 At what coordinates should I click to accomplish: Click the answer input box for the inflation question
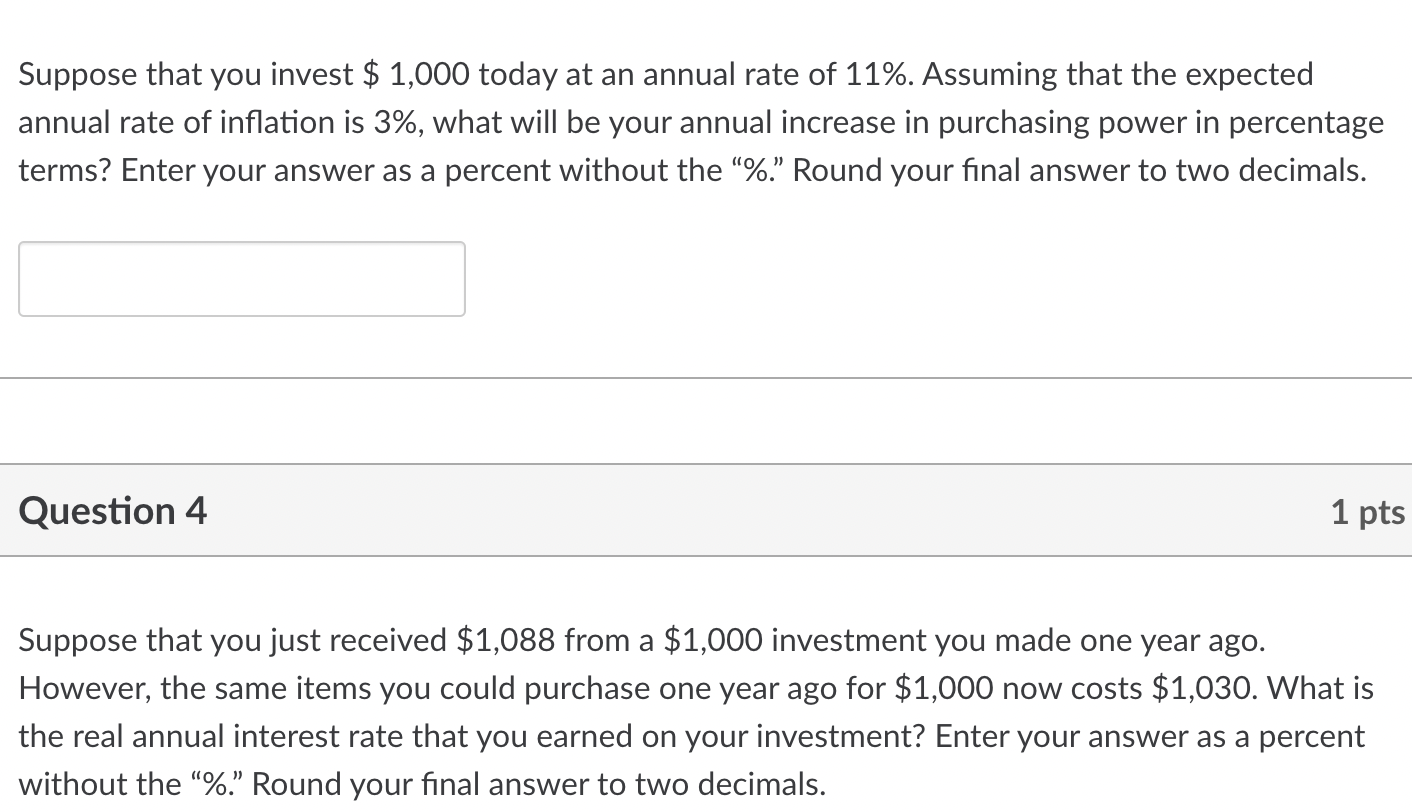click(240, 278)
